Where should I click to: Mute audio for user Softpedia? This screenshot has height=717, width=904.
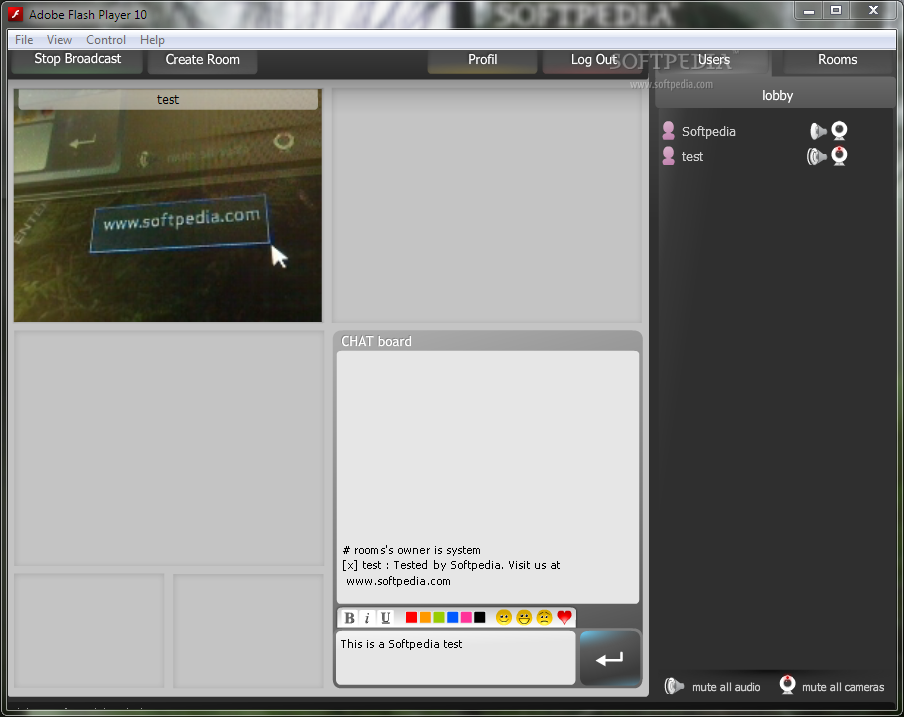(818, 131)
